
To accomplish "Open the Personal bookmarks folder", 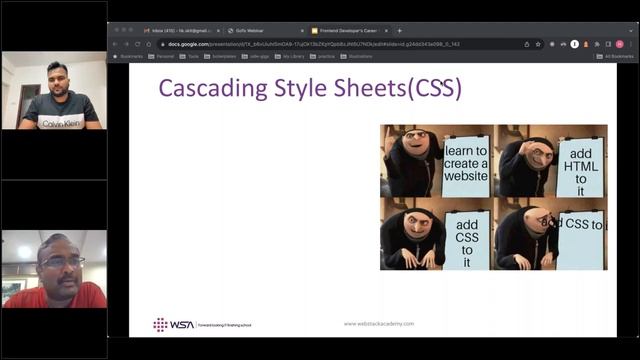I will pyautogui.click(x=161, y=56).
